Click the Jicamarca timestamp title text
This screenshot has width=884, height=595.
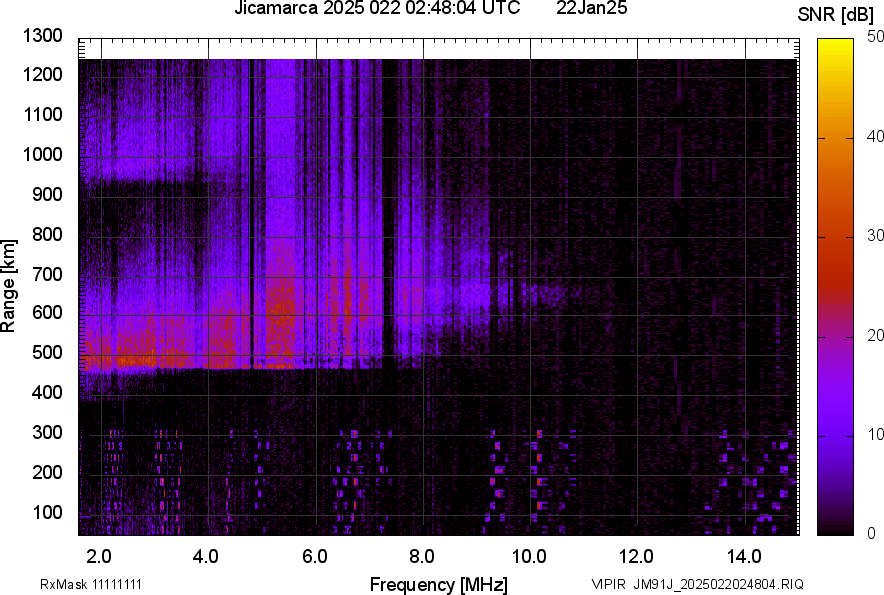coord(376,9)
